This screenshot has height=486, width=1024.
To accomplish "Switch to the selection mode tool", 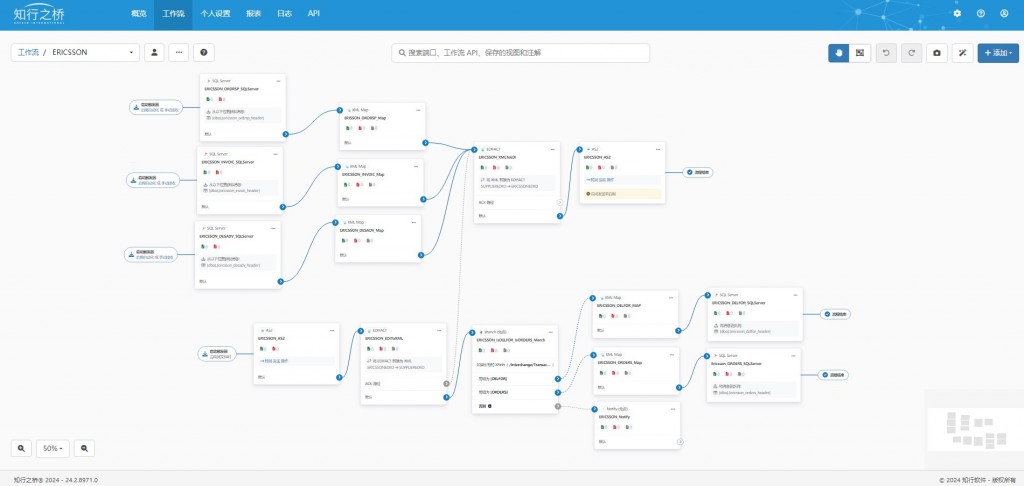I will (x=859, y=53).
